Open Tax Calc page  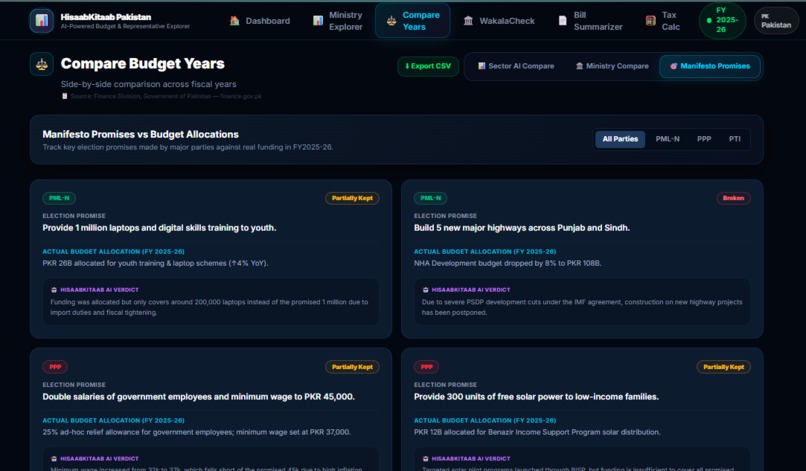[663, 21]
